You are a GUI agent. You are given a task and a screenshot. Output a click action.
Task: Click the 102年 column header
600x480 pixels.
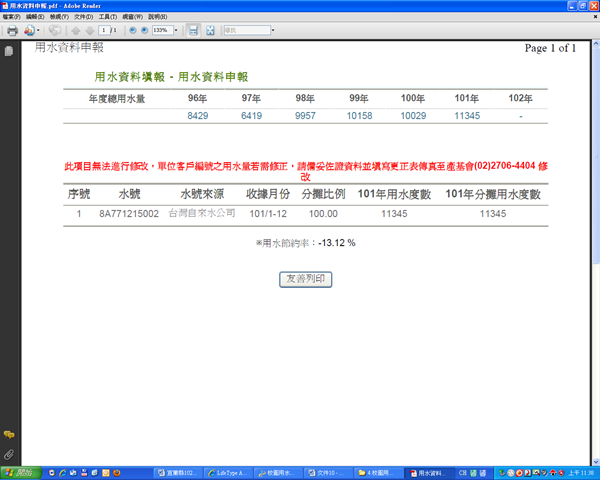point(520,98)
